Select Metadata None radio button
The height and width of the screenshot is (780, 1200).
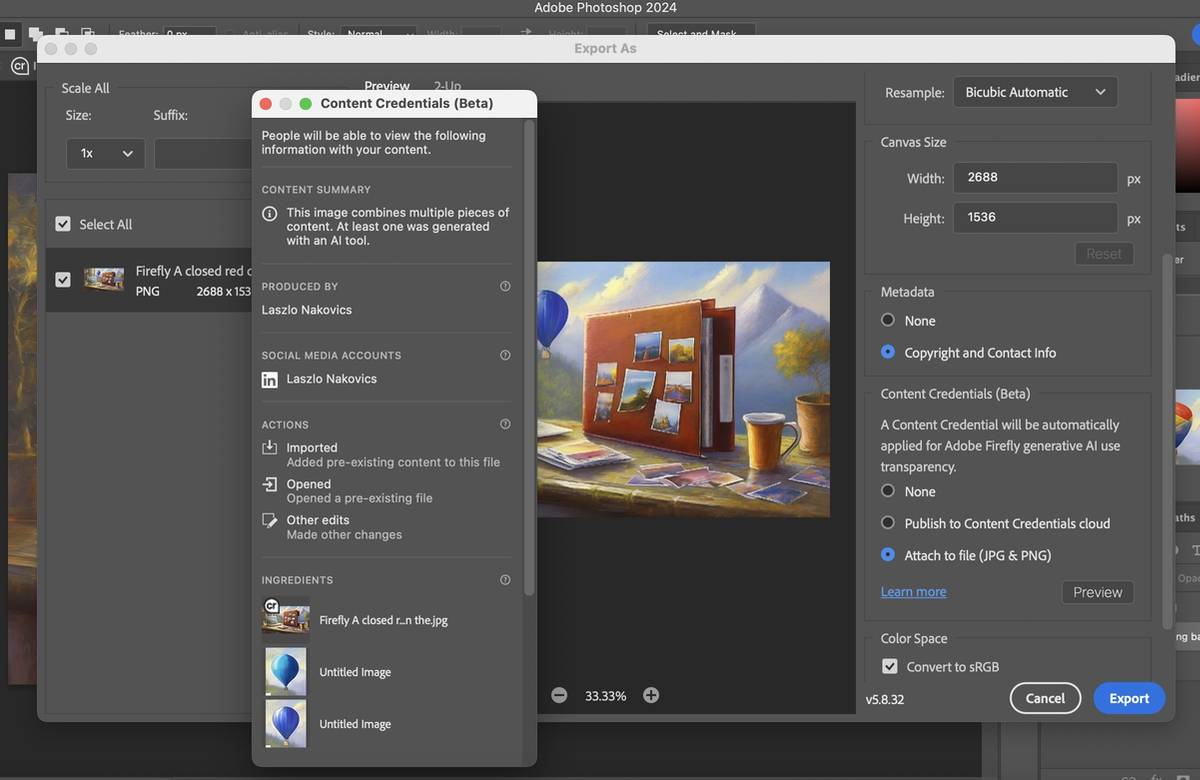888,320
